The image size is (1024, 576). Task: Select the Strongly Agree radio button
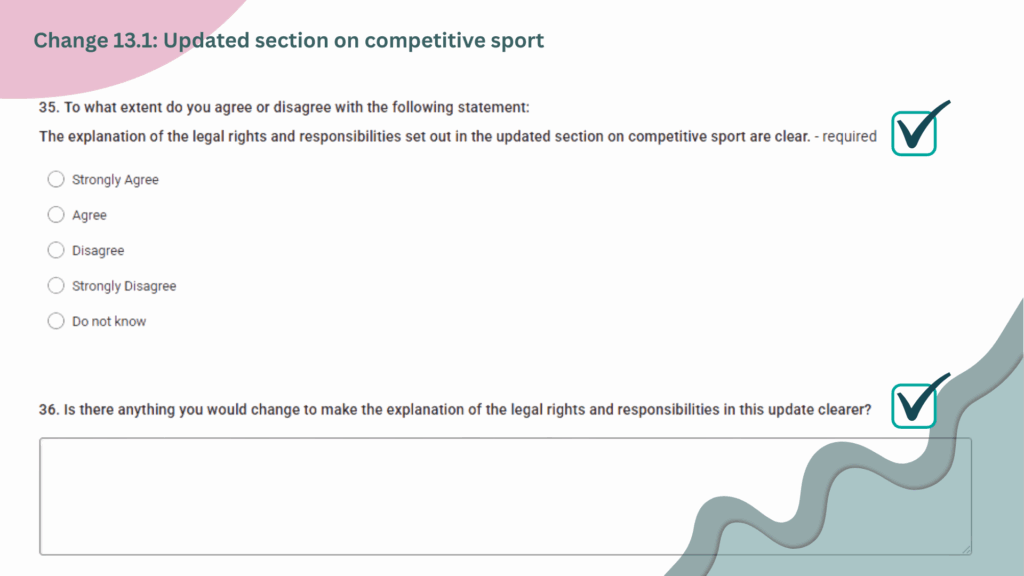(56, 179)
